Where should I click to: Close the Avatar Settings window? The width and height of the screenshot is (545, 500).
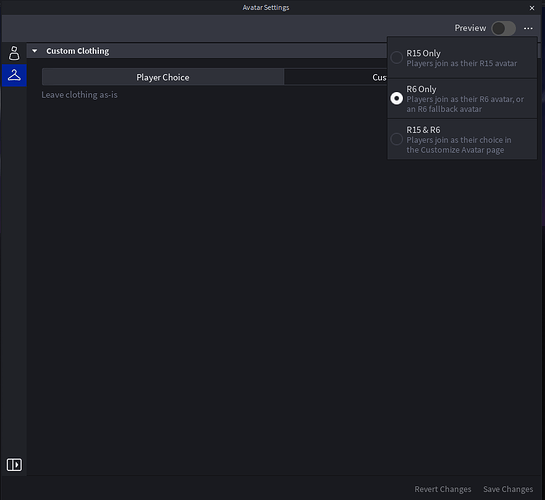[x=532, y=8]
